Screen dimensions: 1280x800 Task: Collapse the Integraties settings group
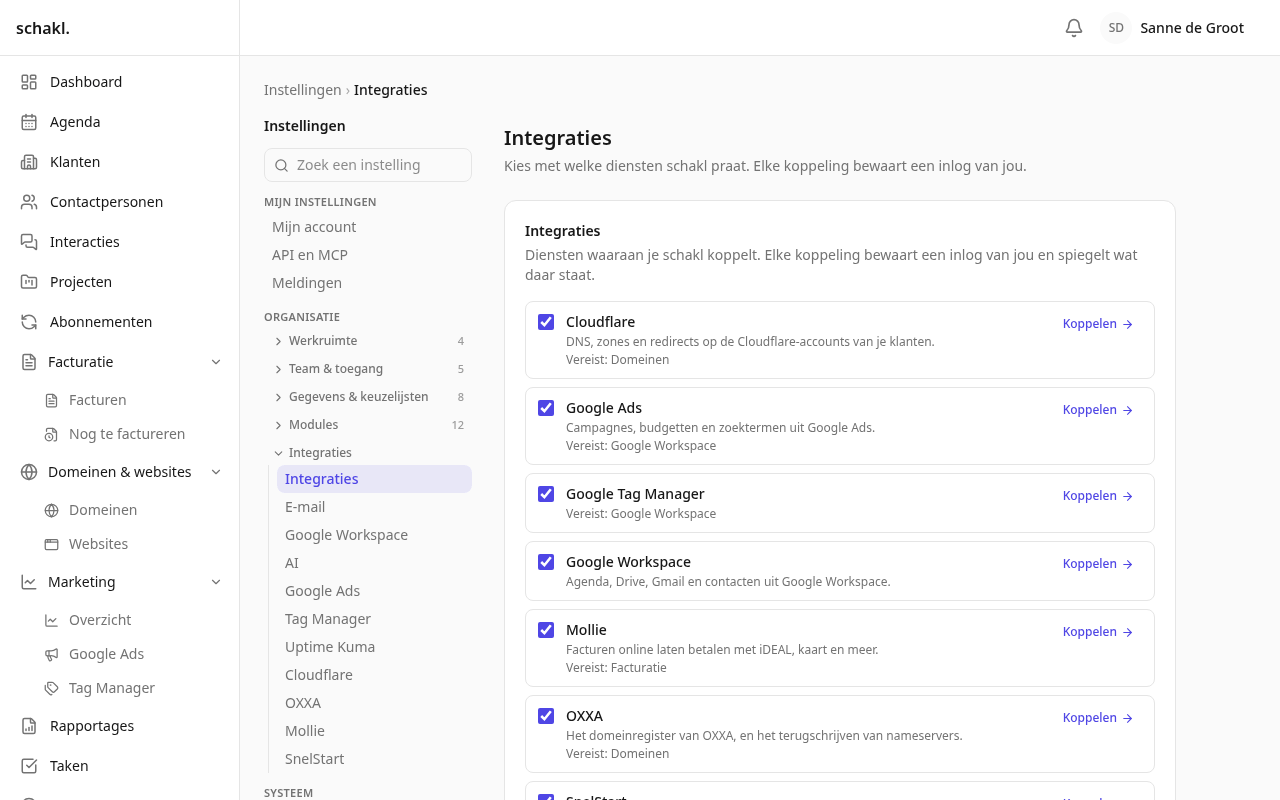coord(370,453)
